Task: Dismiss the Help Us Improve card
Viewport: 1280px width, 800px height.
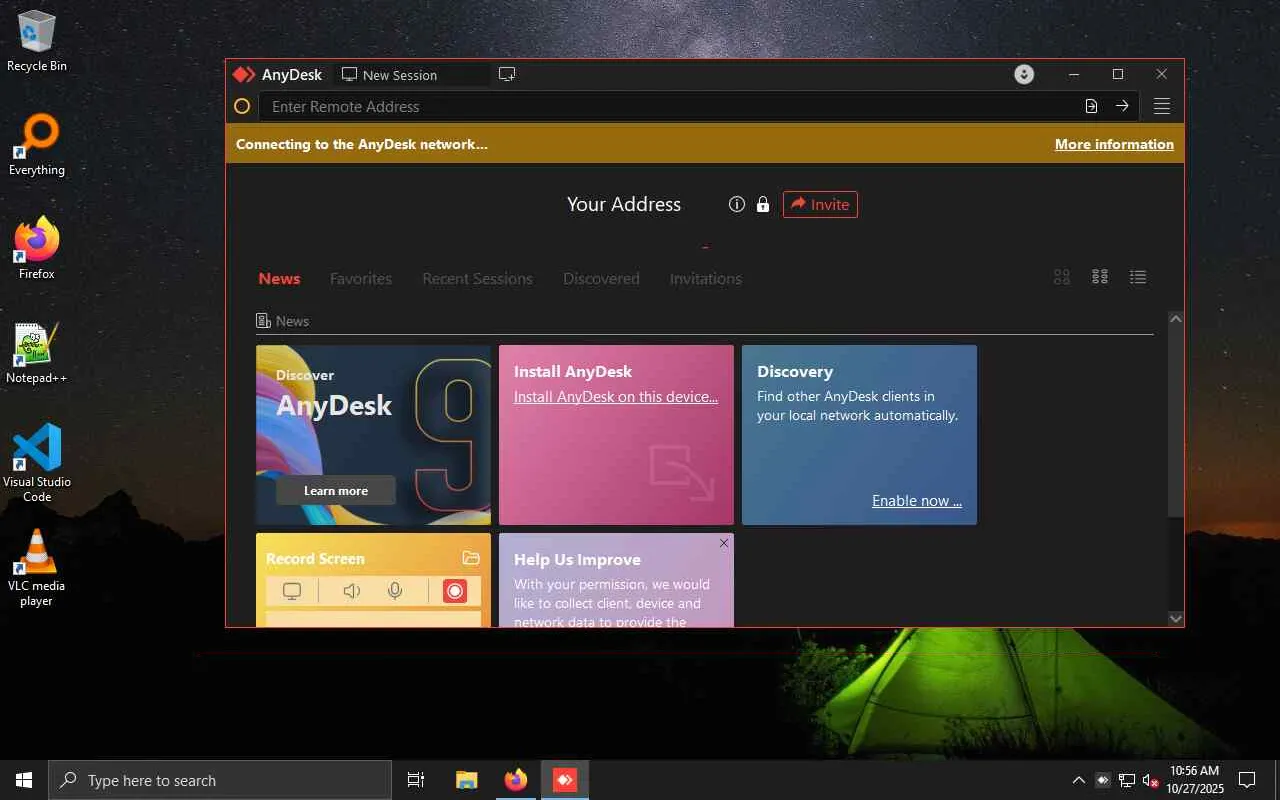Action: click(724, 543)
